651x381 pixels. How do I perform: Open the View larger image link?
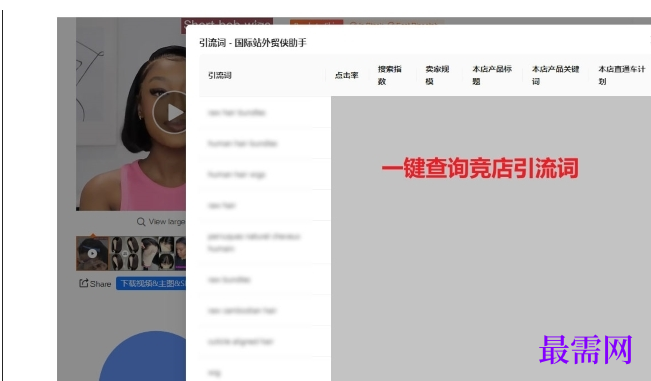[x=166, y=222]
